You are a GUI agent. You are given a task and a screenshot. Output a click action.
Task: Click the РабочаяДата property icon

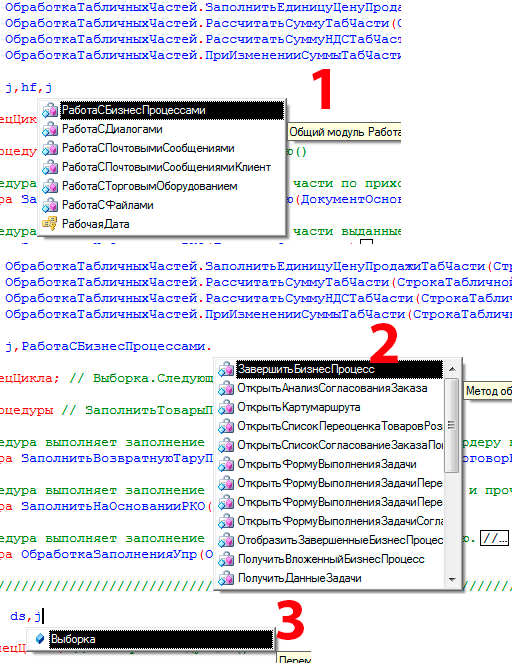pos(50,224)
